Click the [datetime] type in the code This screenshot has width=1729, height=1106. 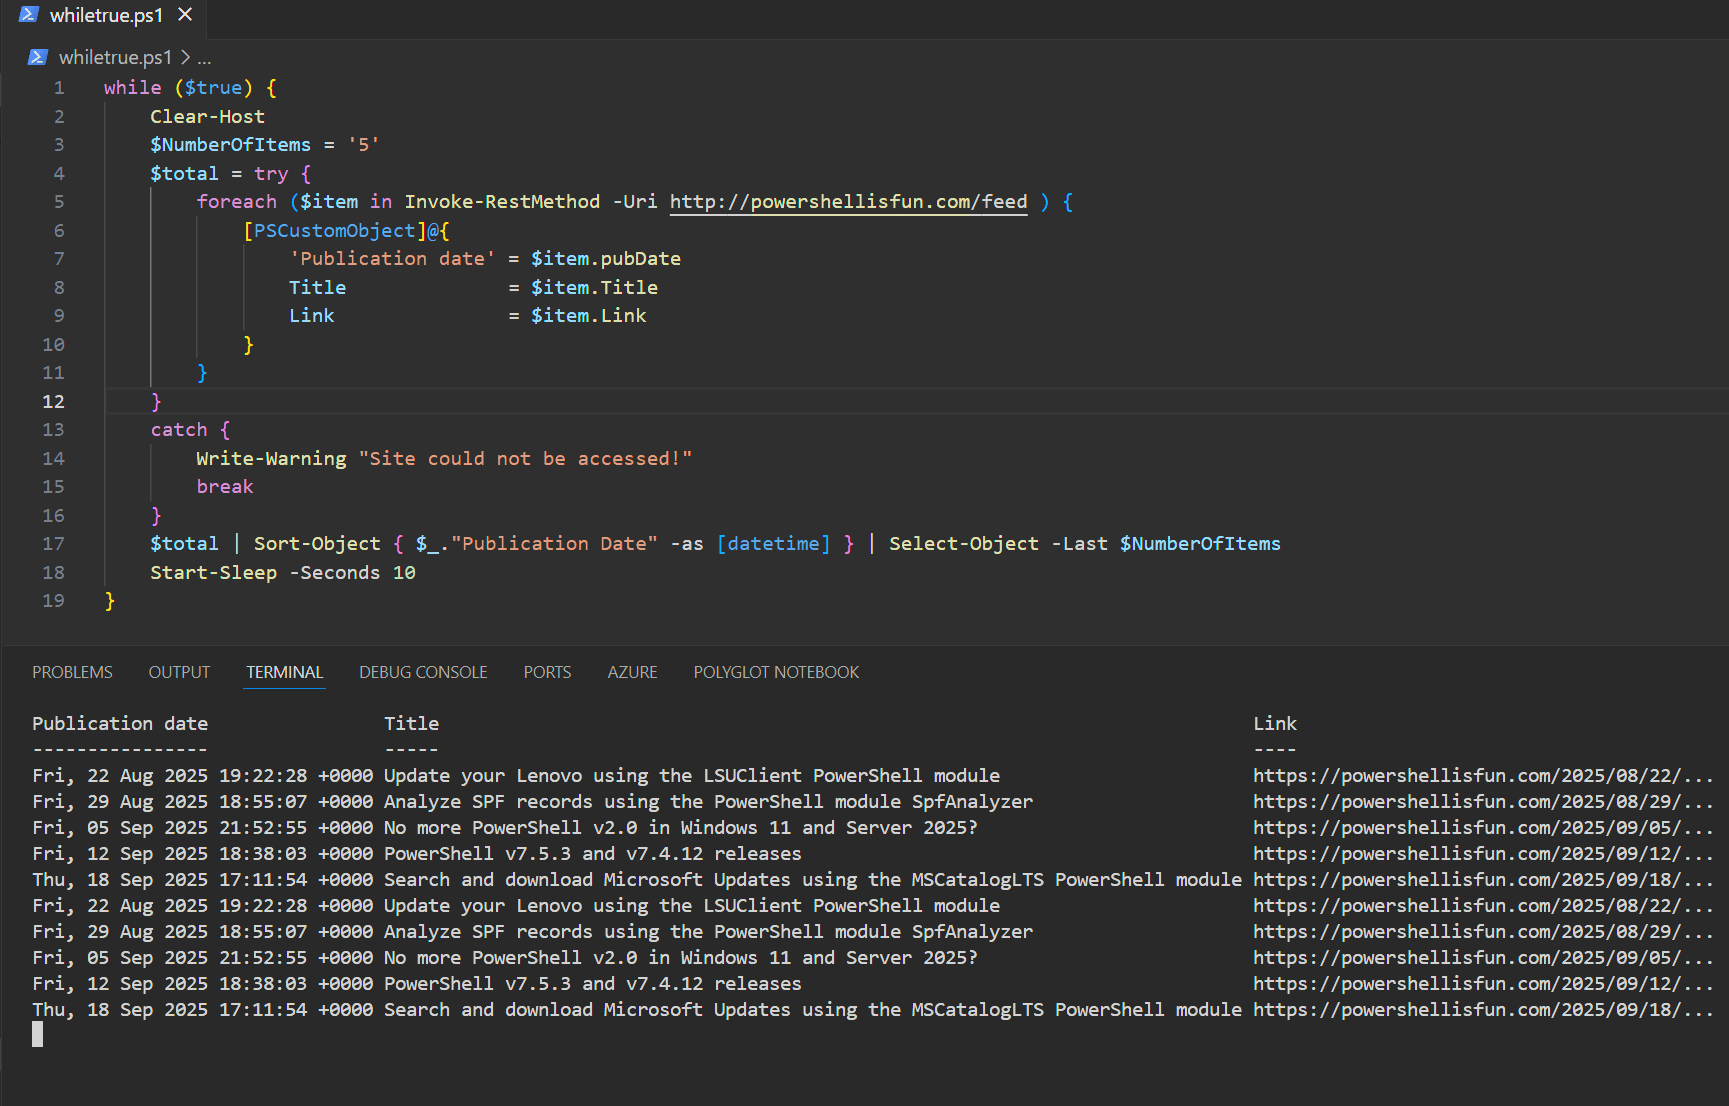[x=773, y=544]
